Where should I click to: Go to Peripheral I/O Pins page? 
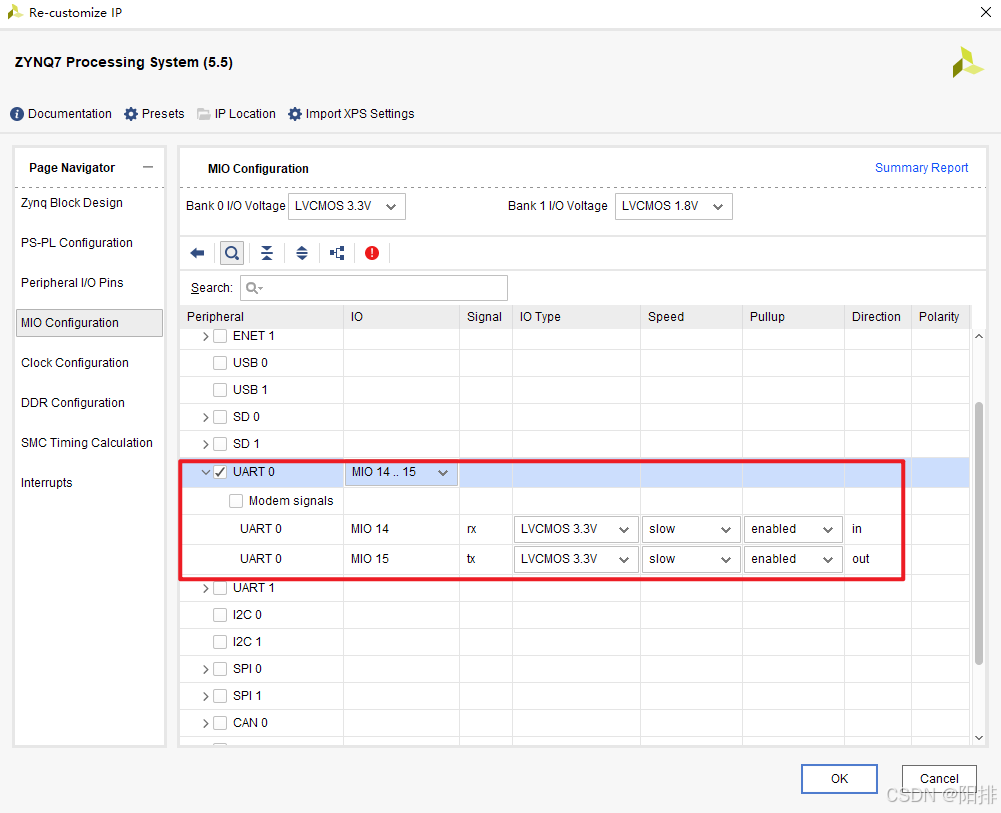[x=72, y=283]
